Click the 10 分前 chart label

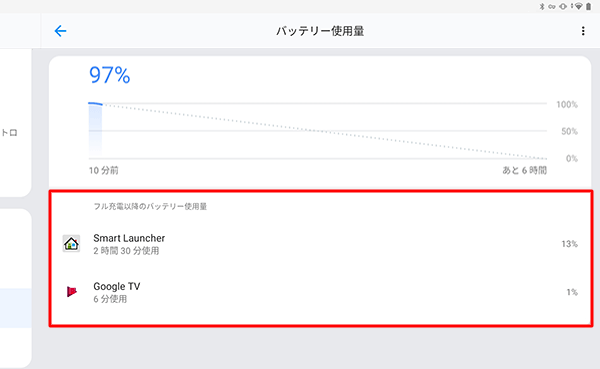[x=104, y=170]
